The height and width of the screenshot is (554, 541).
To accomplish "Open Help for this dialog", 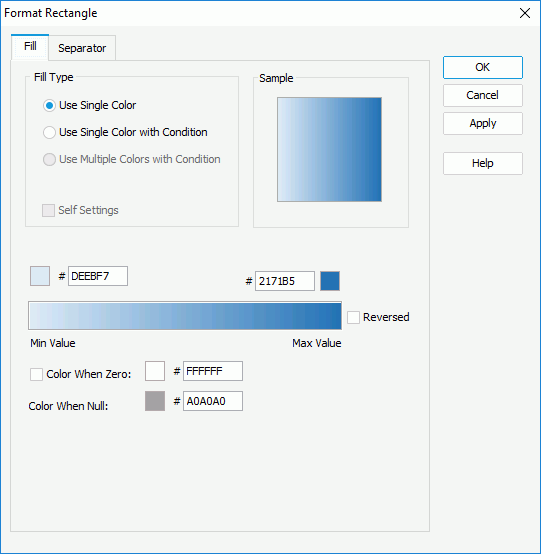I will [x=483, y=163].
